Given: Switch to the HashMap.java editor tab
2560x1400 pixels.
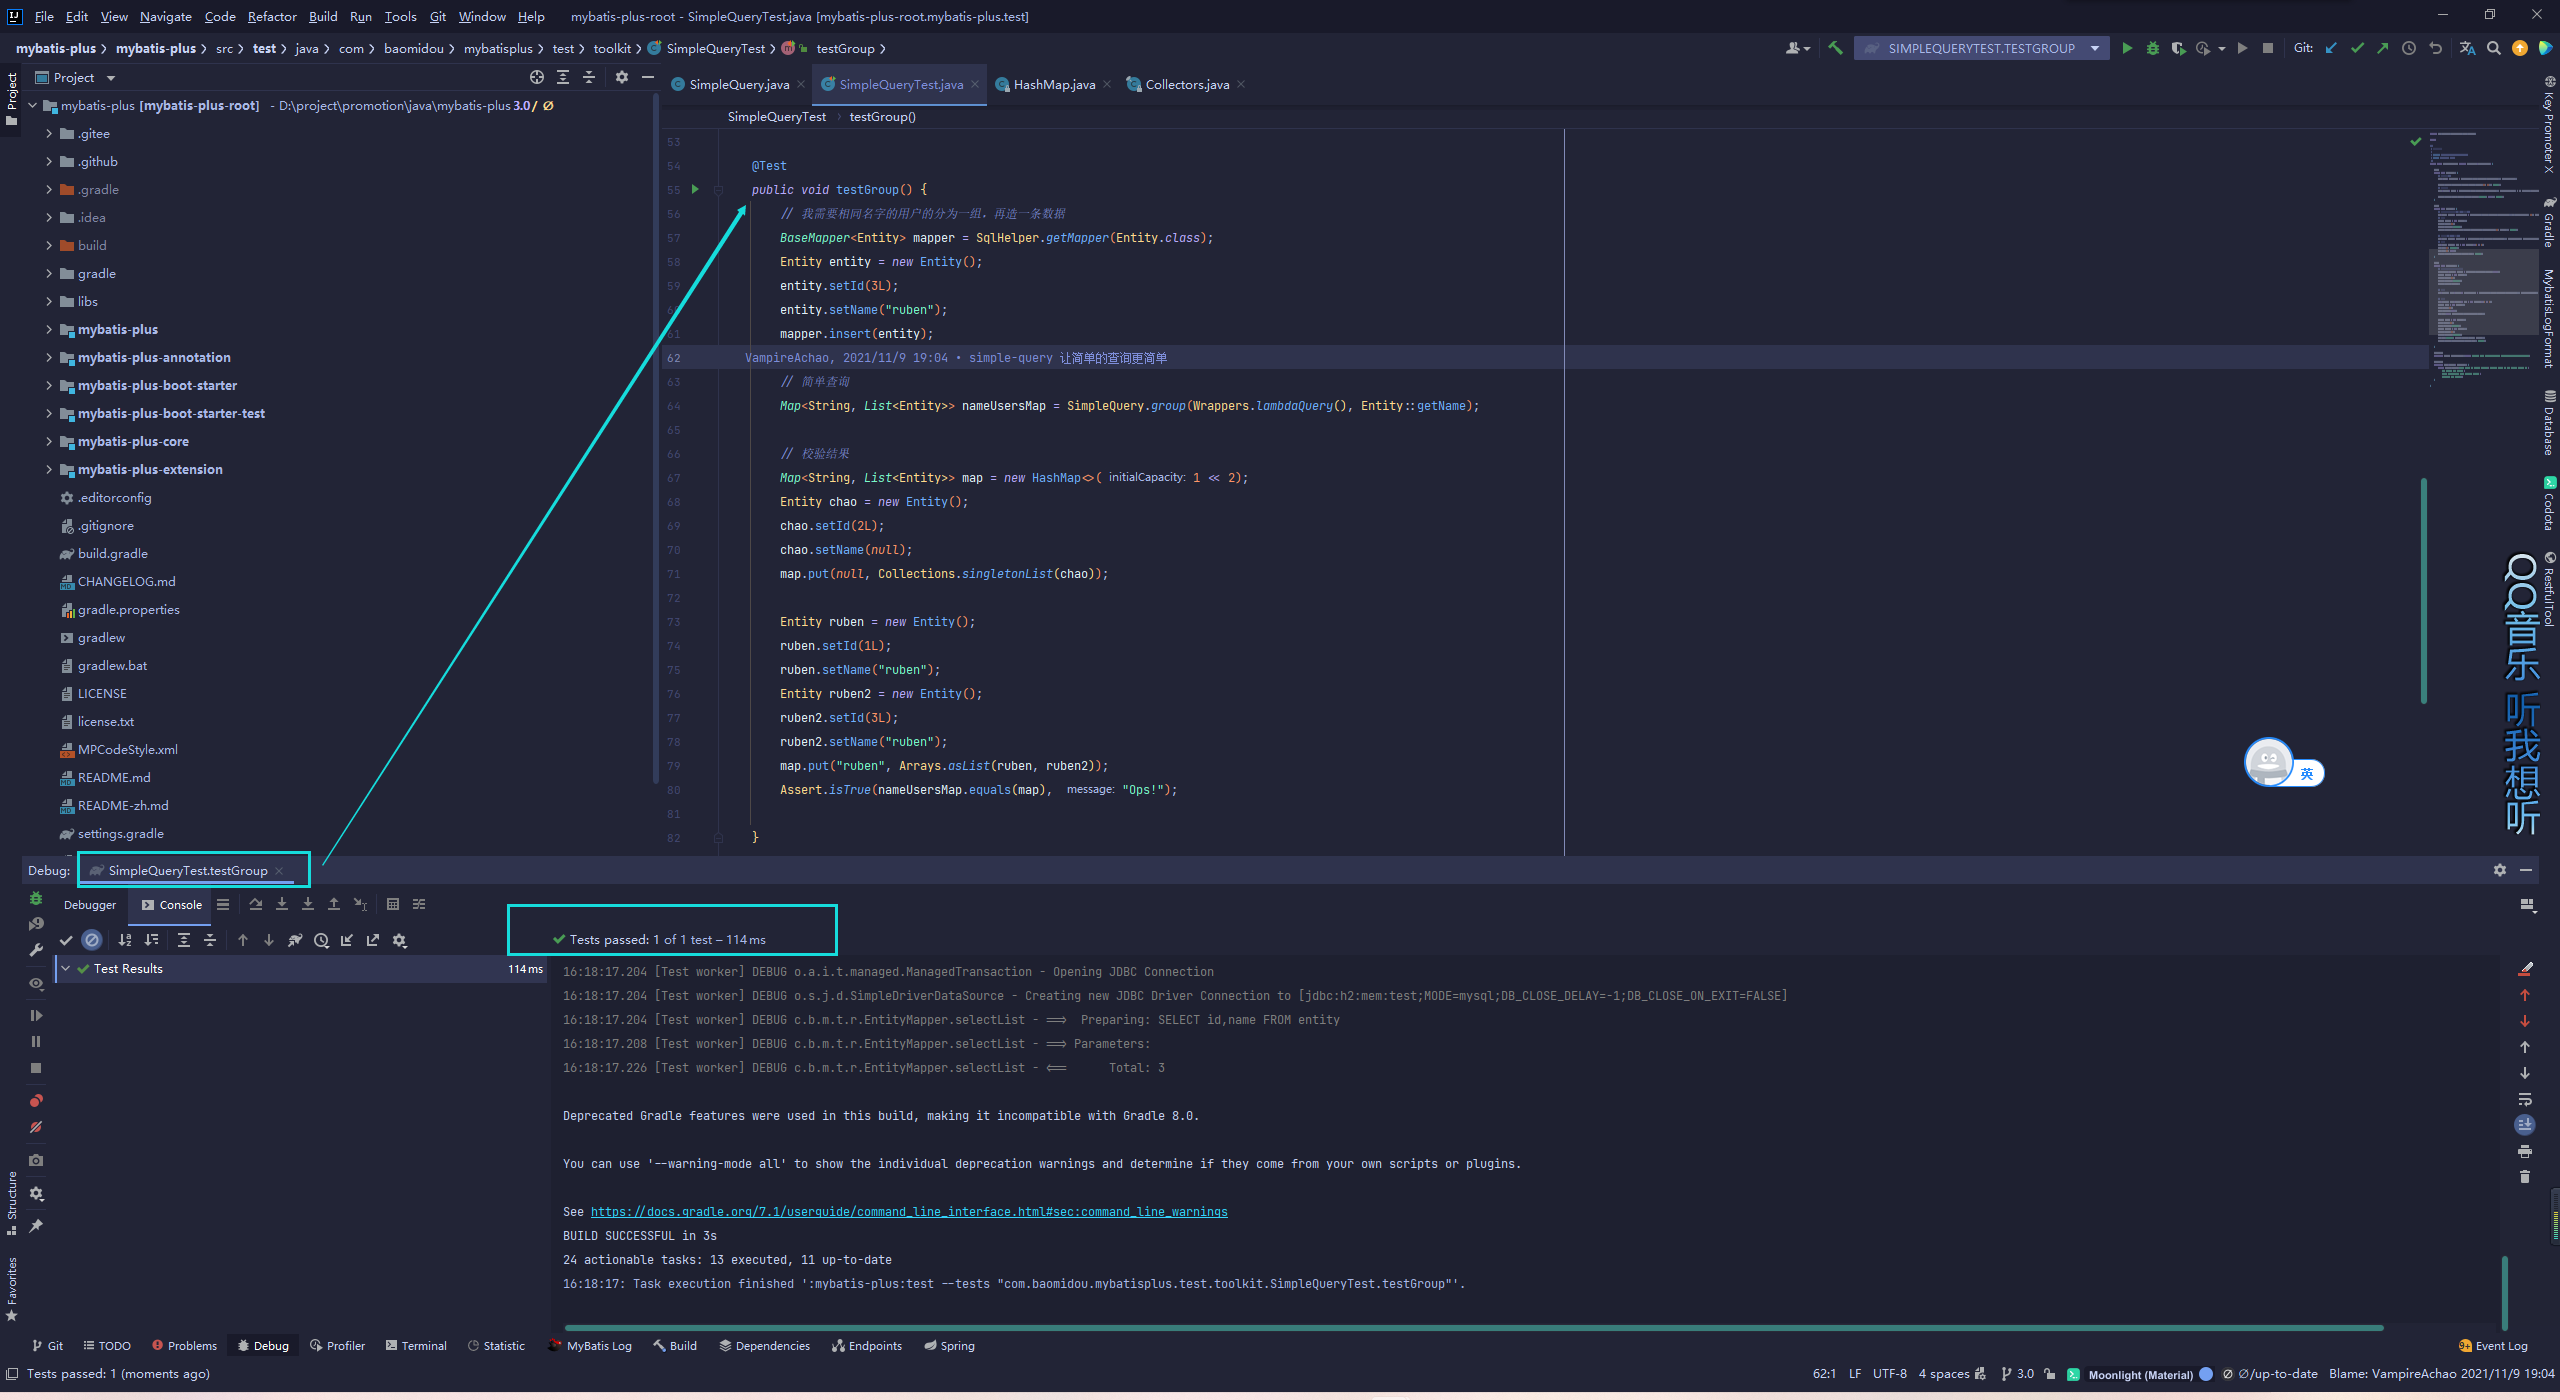Looking at the screenshot, I should point(1053,84).
